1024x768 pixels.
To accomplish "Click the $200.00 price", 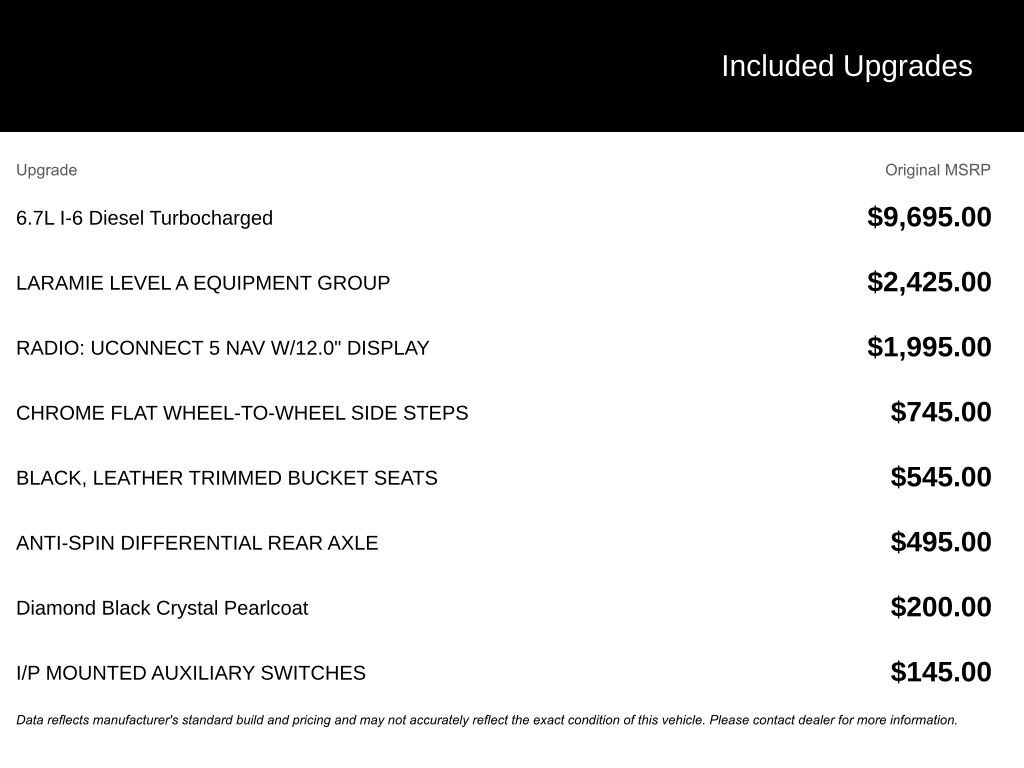I will (941, 607).
